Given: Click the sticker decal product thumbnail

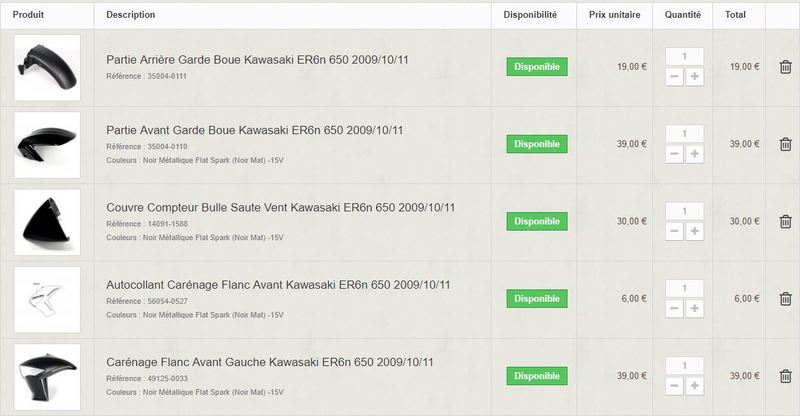Looking at the screenshot, I should point(47,300).
